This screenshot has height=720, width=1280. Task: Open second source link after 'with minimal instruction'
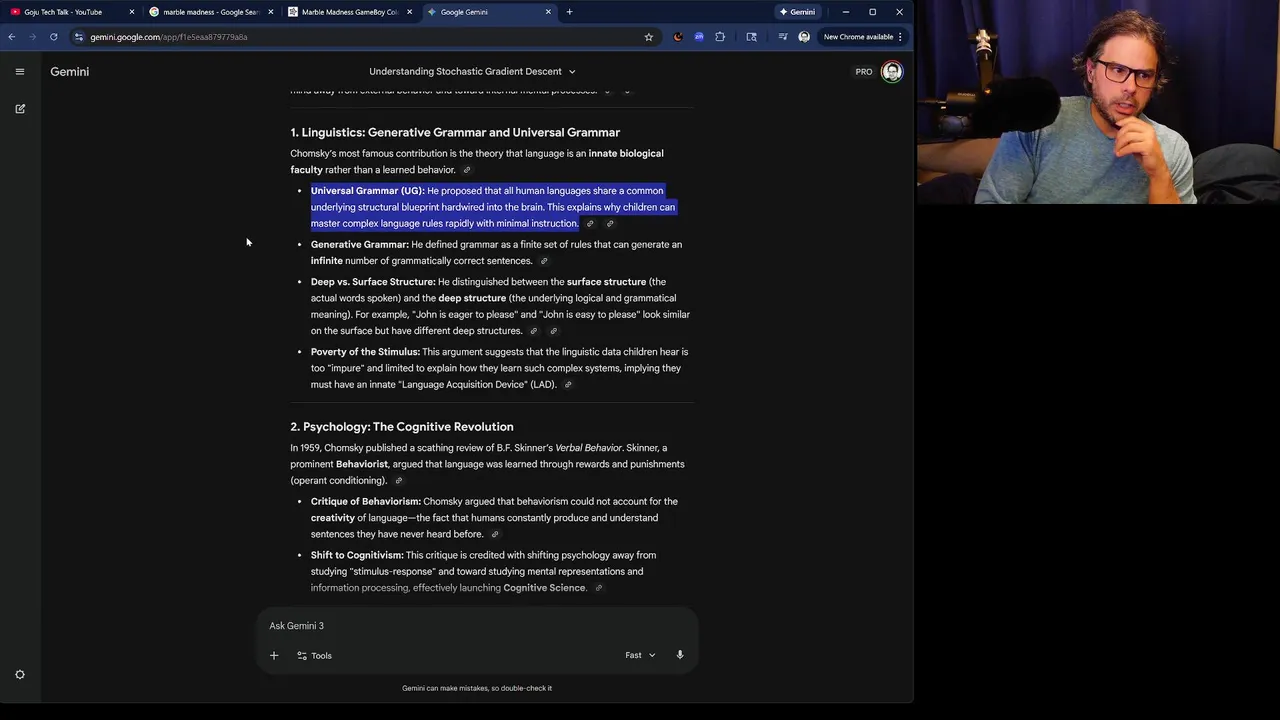(610, 224)
